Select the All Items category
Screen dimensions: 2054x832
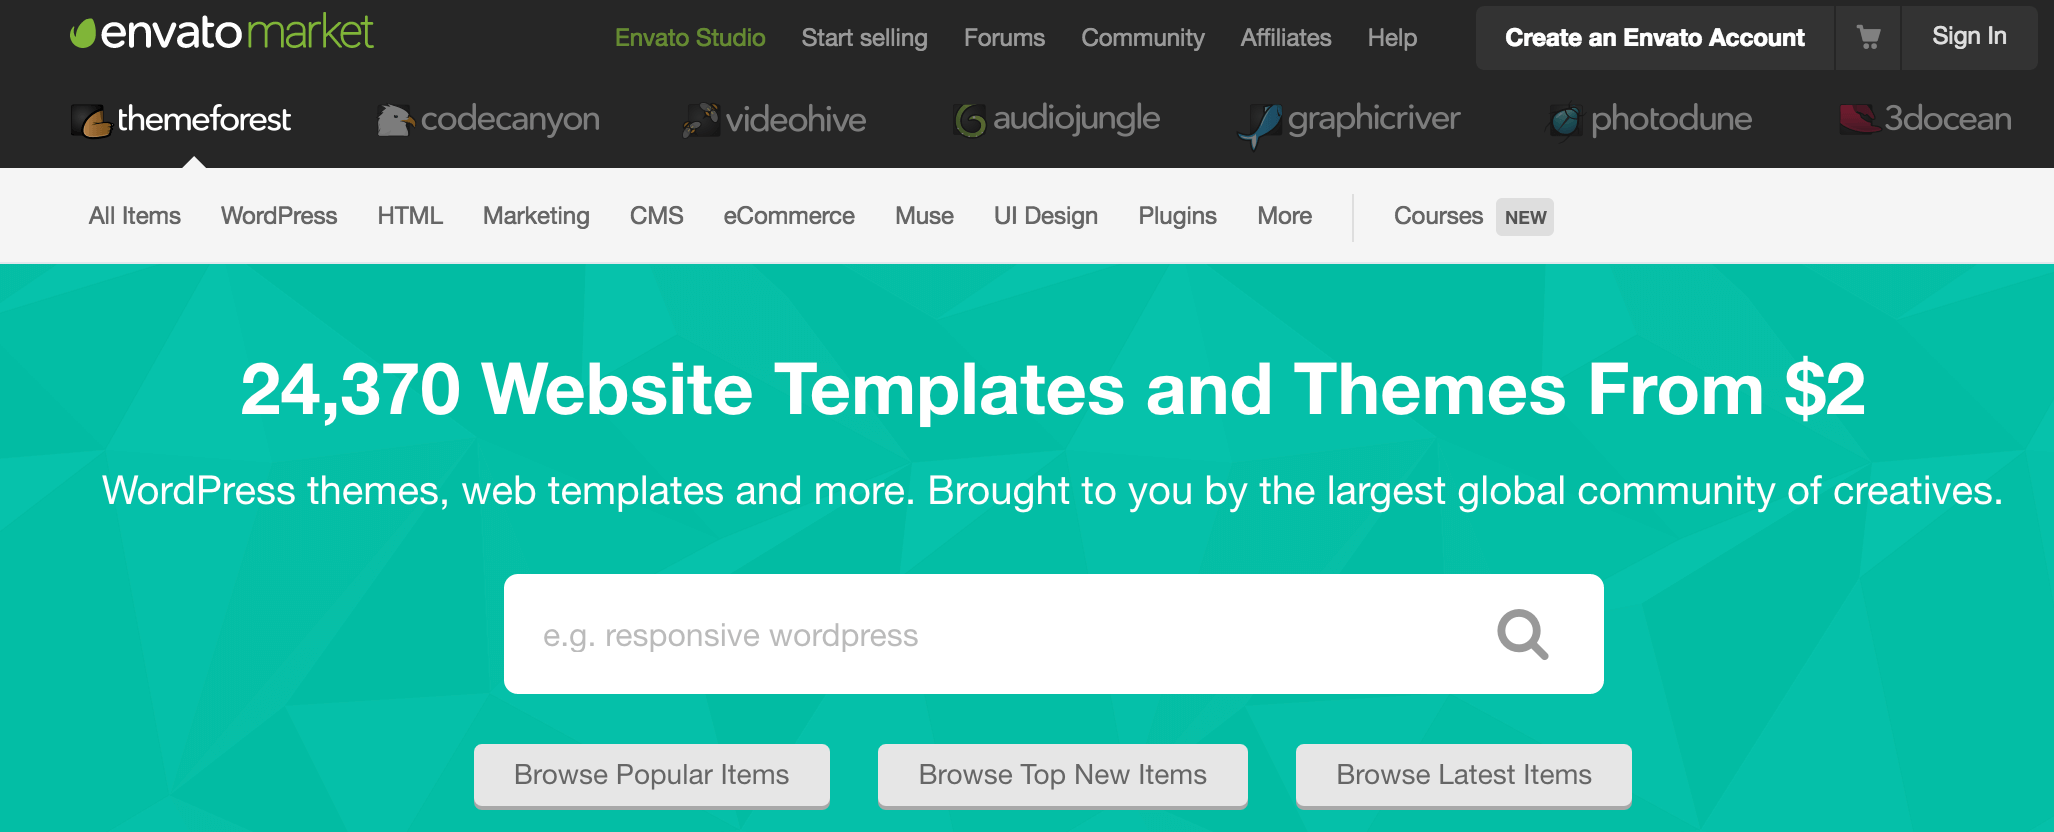click(135, 216)
